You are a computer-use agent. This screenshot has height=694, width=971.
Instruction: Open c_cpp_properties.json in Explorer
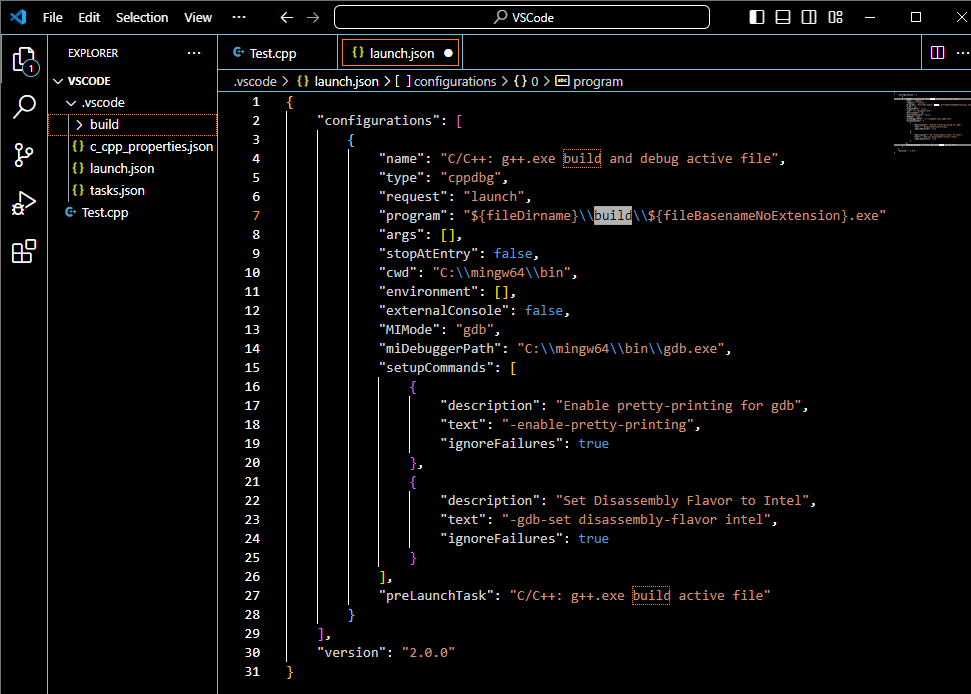point(133,147)
